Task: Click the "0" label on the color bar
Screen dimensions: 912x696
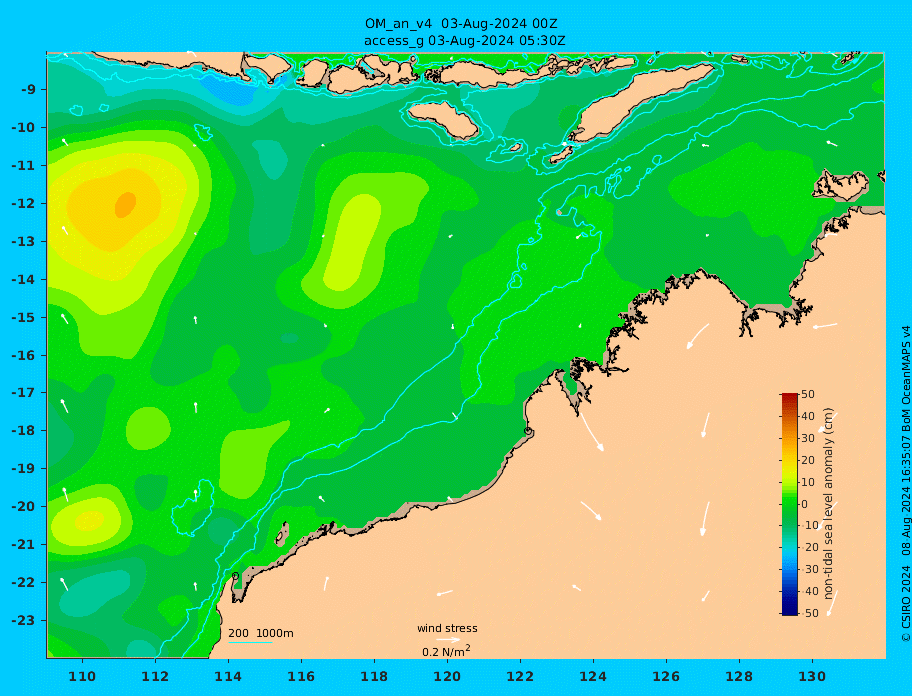Action: coord(804,504)
